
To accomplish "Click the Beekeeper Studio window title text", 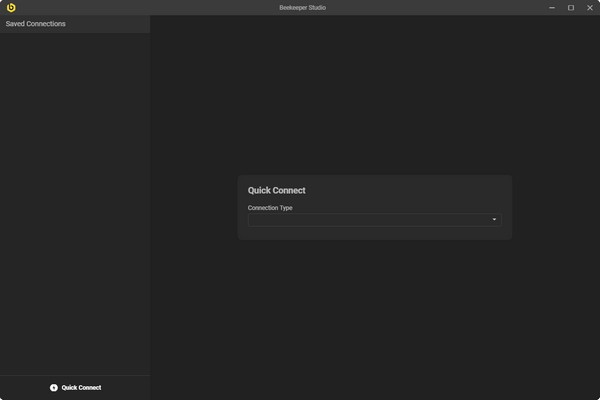I will tap(303, 7).
